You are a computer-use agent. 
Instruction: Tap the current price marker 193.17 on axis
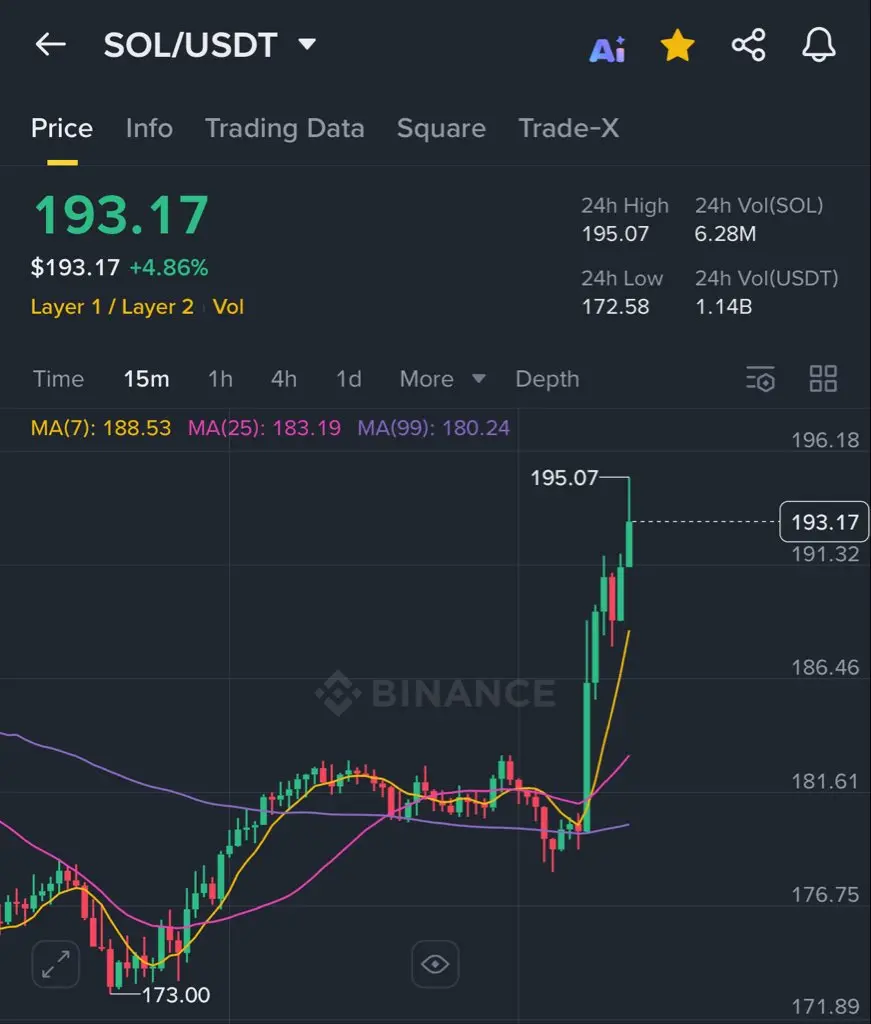[824, 522]
